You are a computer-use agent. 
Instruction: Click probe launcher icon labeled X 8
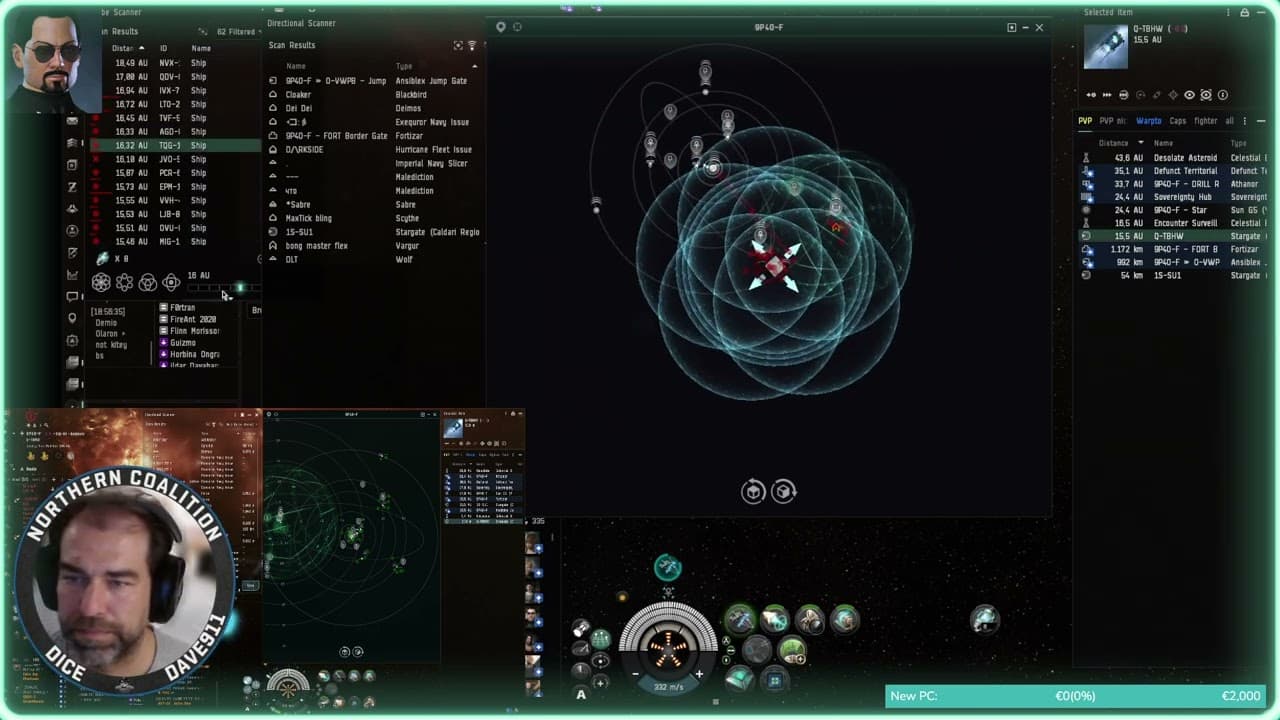pyautogui.click(x=102, y=258)
